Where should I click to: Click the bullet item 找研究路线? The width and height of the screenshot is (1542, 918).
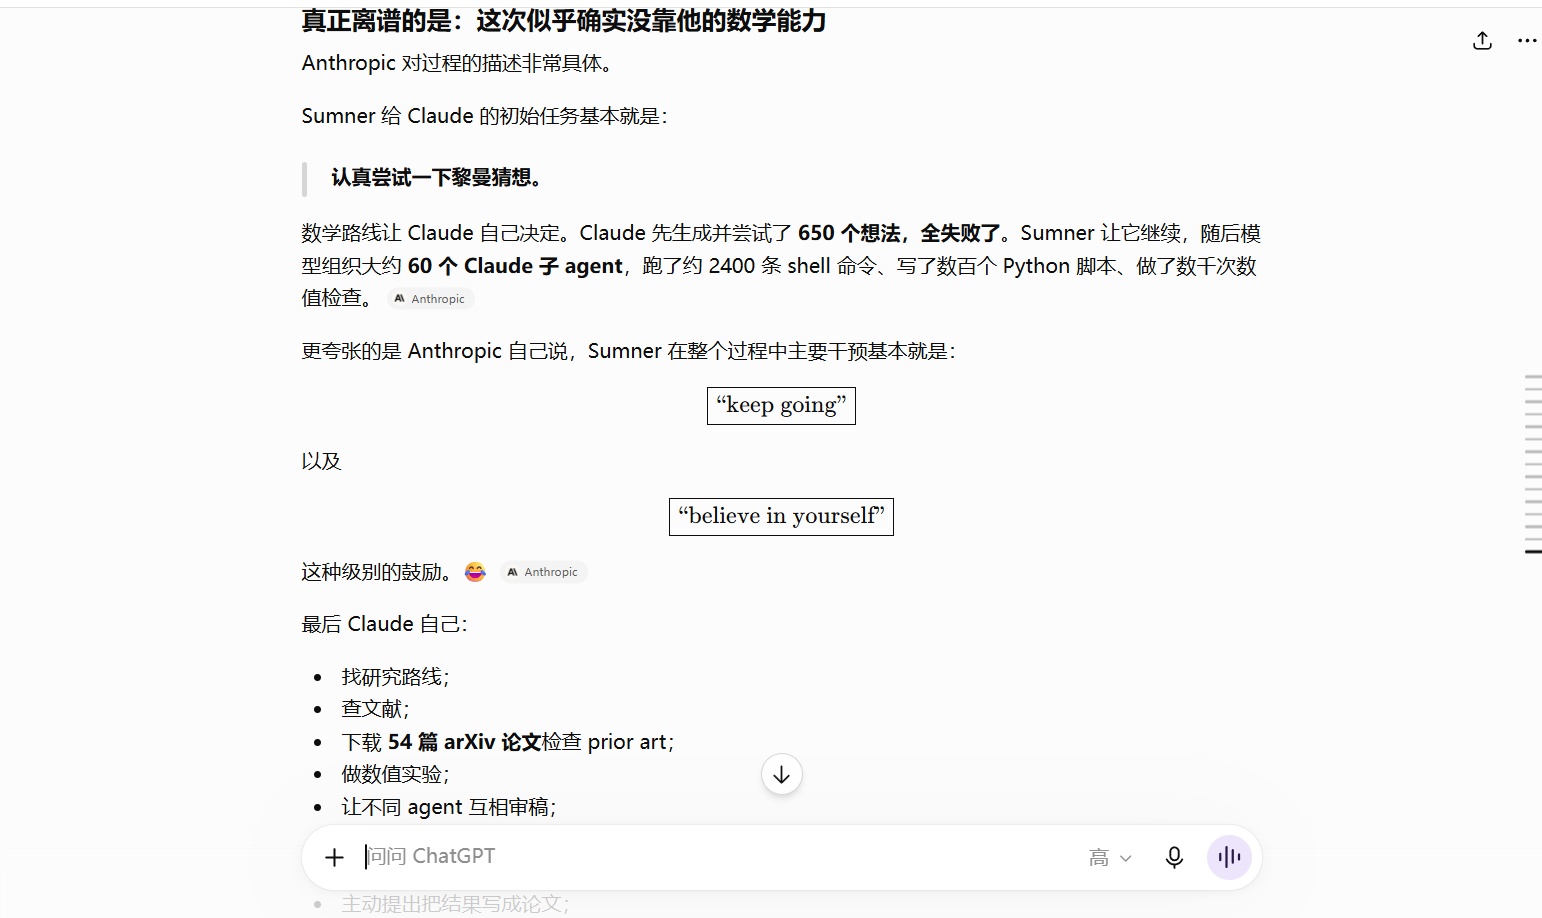click(395, 677)
